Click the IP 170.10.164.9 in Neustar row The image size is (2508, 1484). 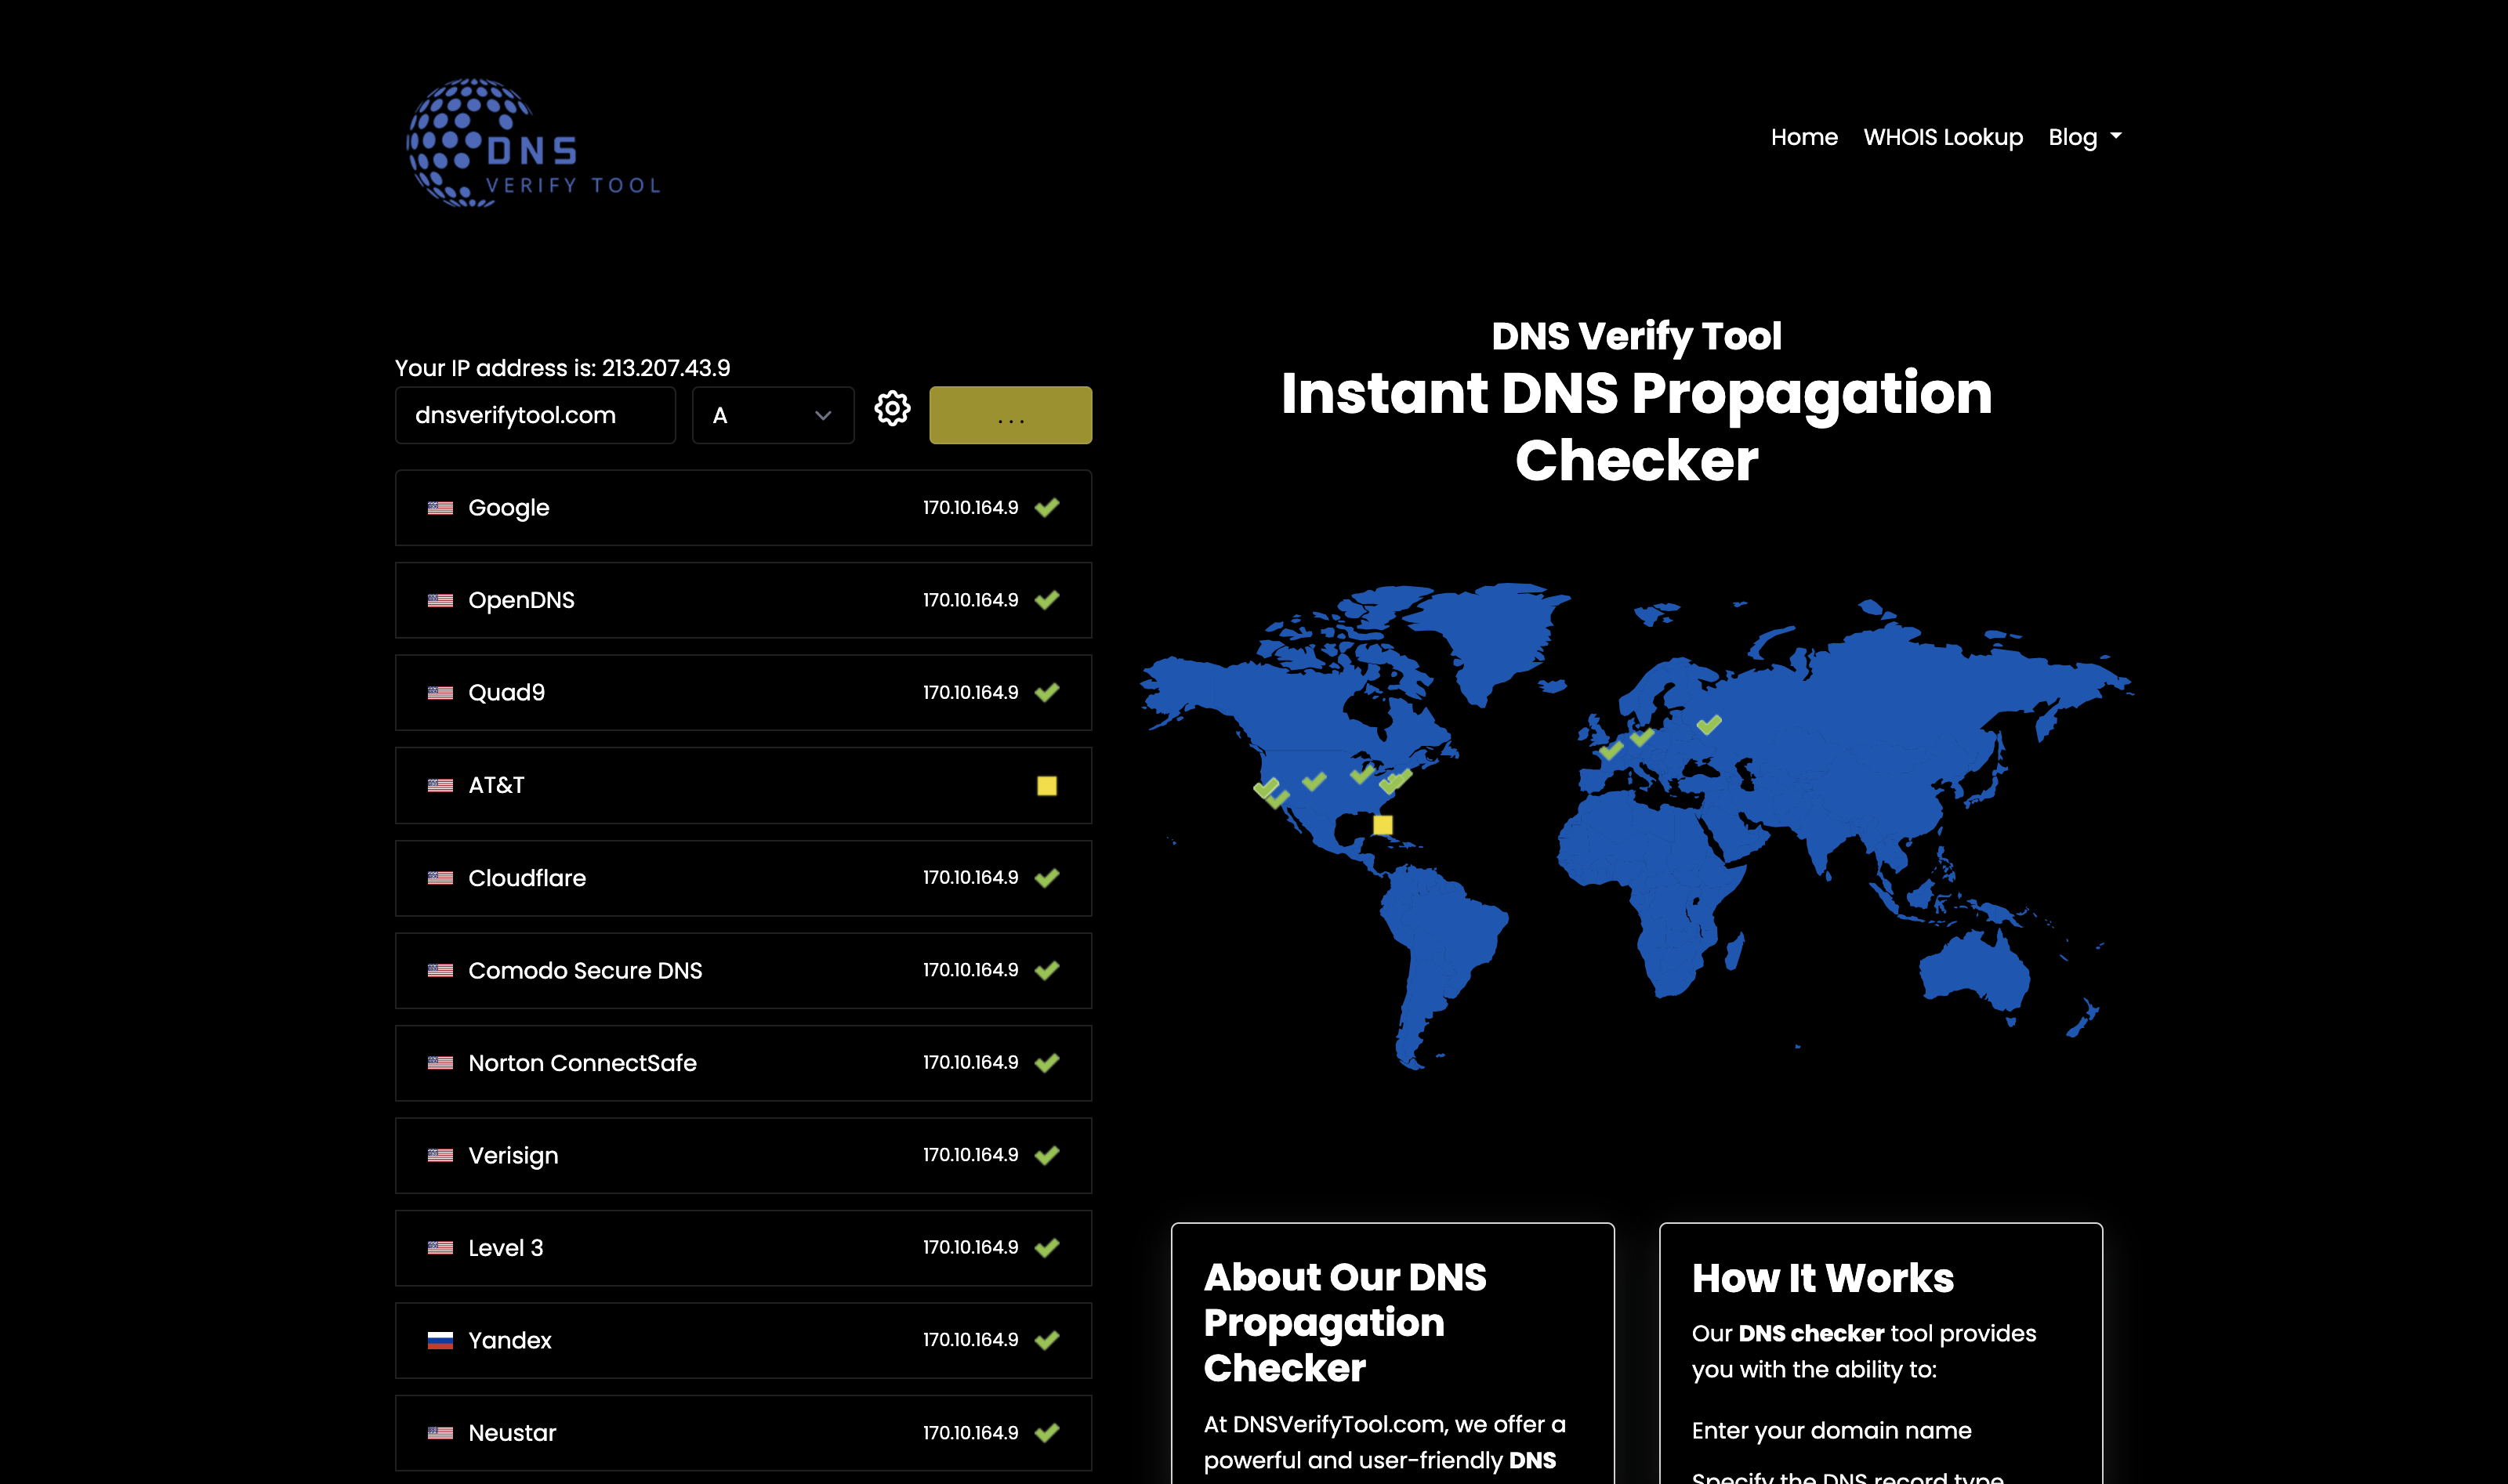pos(970,1432)
